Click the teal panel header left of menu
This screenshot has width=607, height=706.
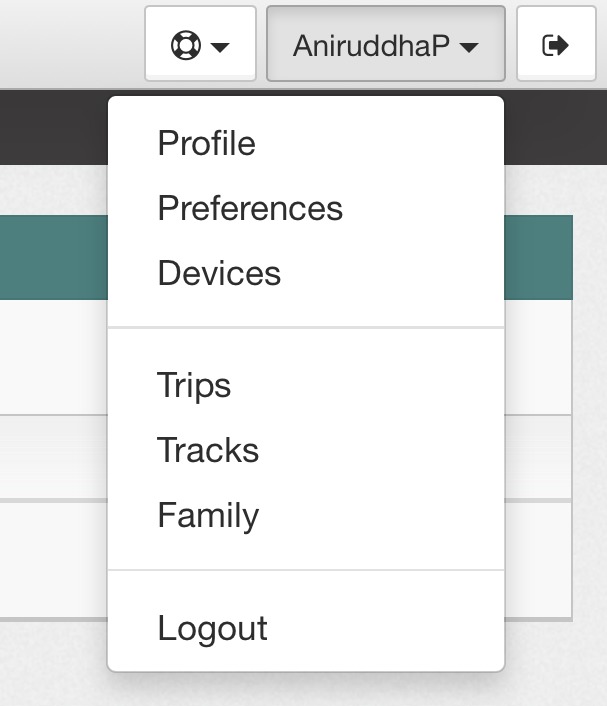(50, 257)
